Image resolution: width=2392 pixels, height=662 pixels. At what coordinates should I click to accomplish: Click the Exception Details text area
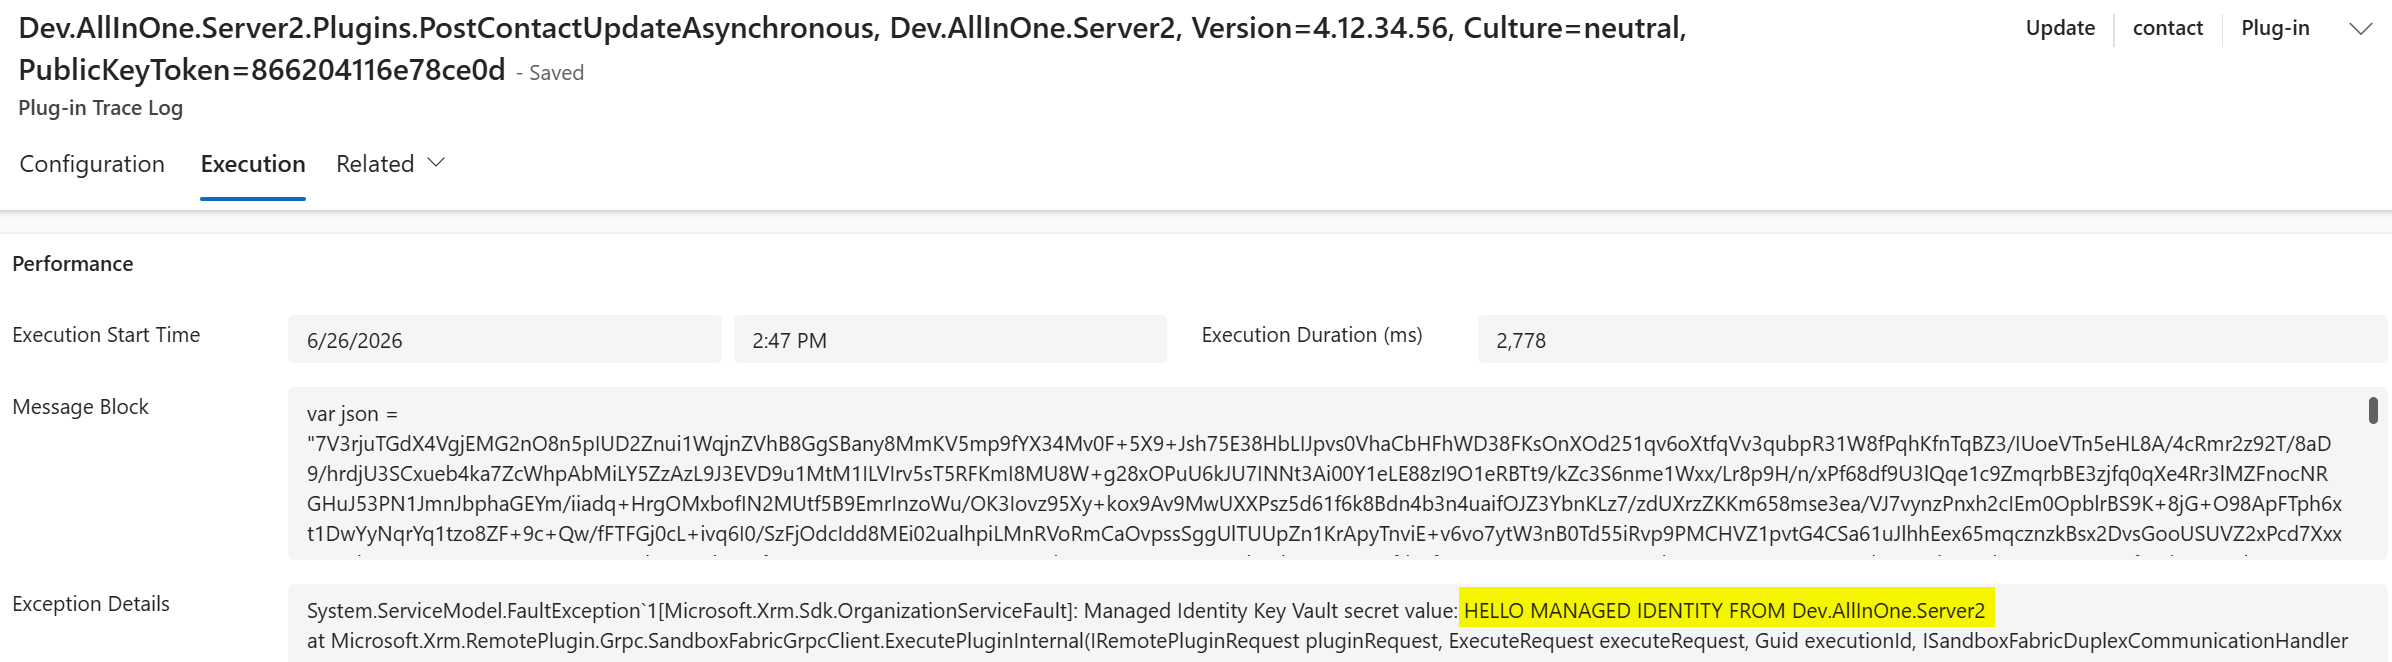1337,624
